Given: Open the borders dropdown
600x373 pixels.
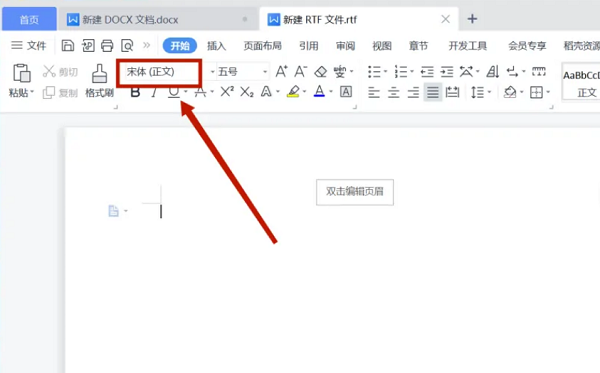Looking at the screenshot, I should click(548, 92).
